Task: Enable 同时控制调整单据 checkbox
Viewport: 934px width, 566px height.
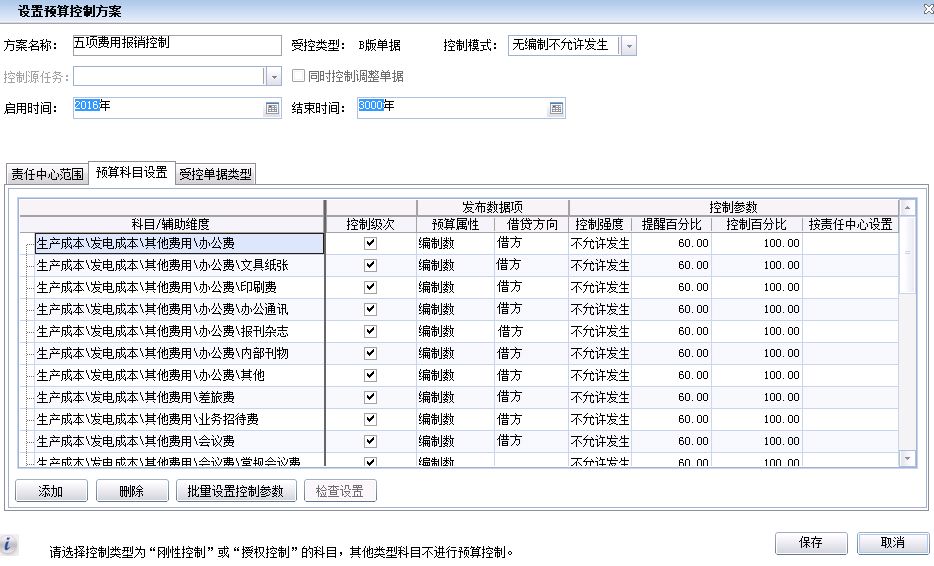Action: click(298, 76)
